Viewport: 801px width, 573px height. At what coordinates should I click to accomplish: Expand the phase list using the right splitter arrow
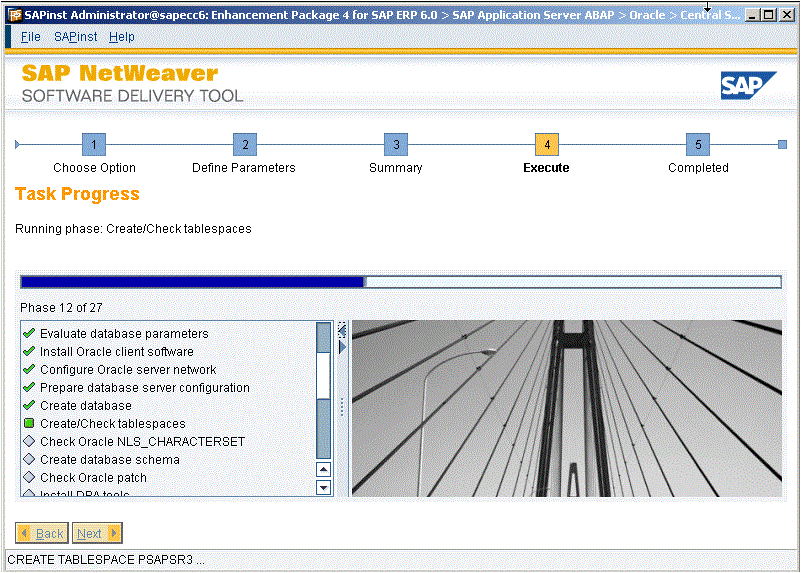(342, 346)
